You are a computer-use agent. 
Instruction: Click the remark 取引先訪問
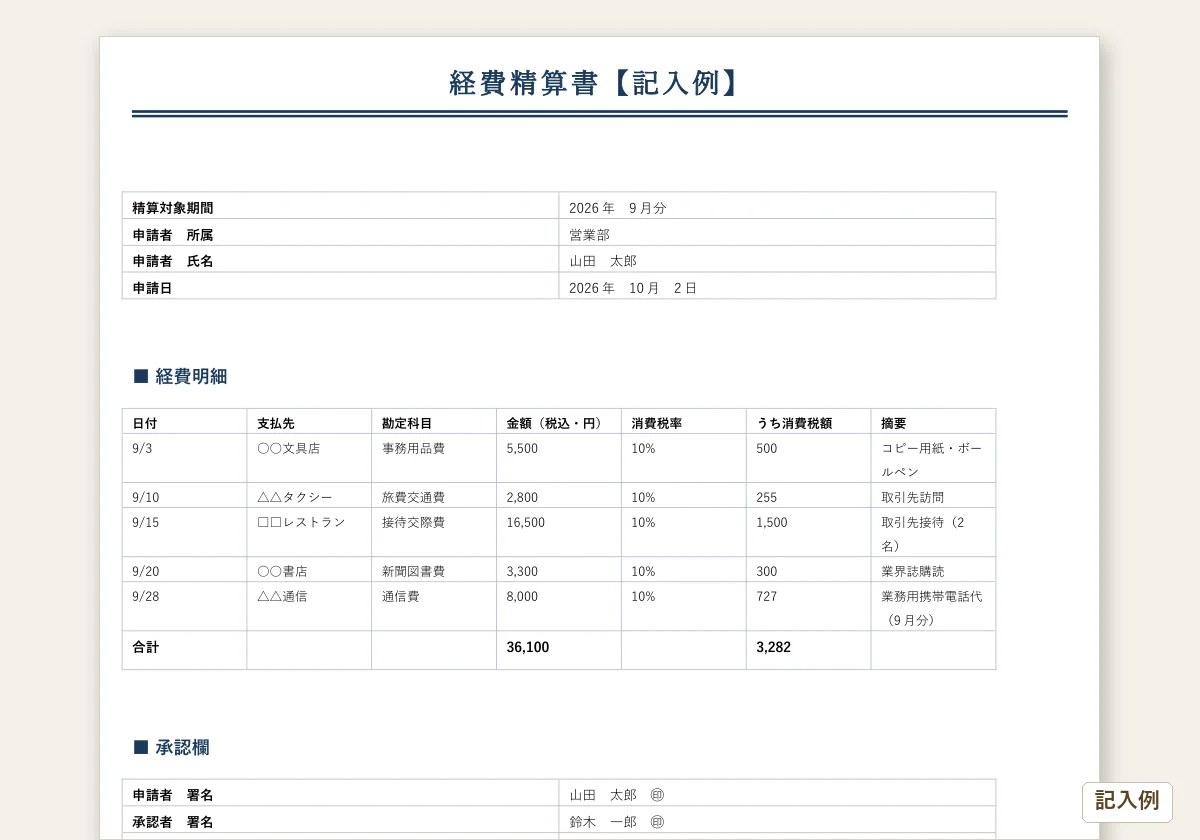coord(912,497)
